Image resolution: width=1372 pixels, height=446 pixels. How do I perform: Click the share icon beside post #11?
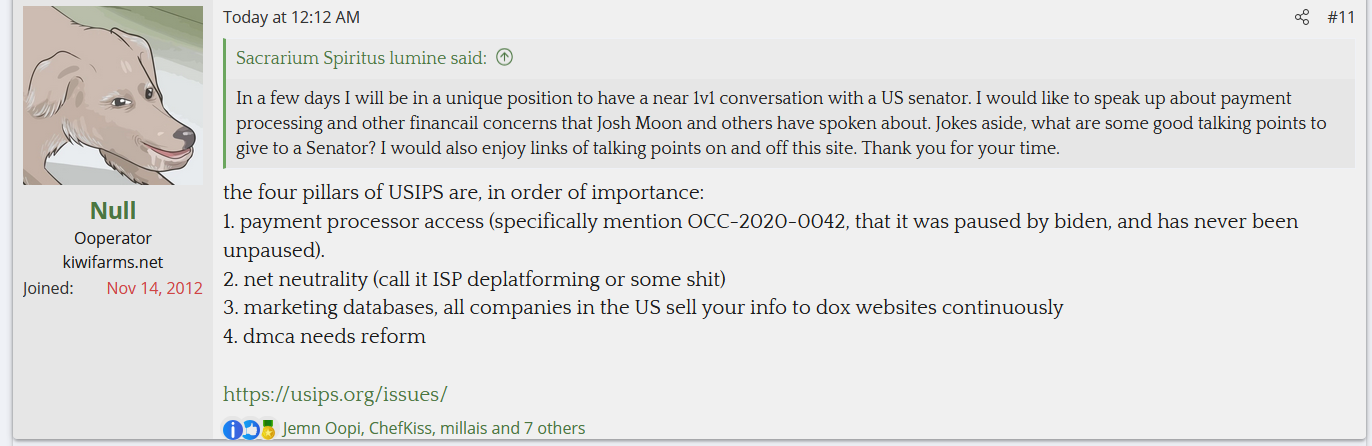pos(1301,18)
